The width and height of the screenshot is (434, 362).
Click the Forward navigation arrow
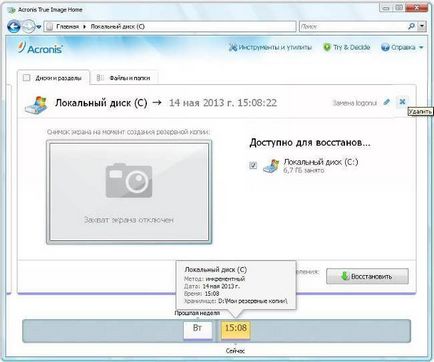(28, 26)
